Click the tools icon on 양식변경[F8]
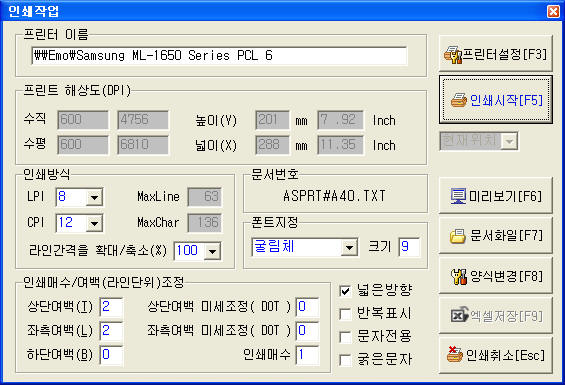 (x=459, y=276)
